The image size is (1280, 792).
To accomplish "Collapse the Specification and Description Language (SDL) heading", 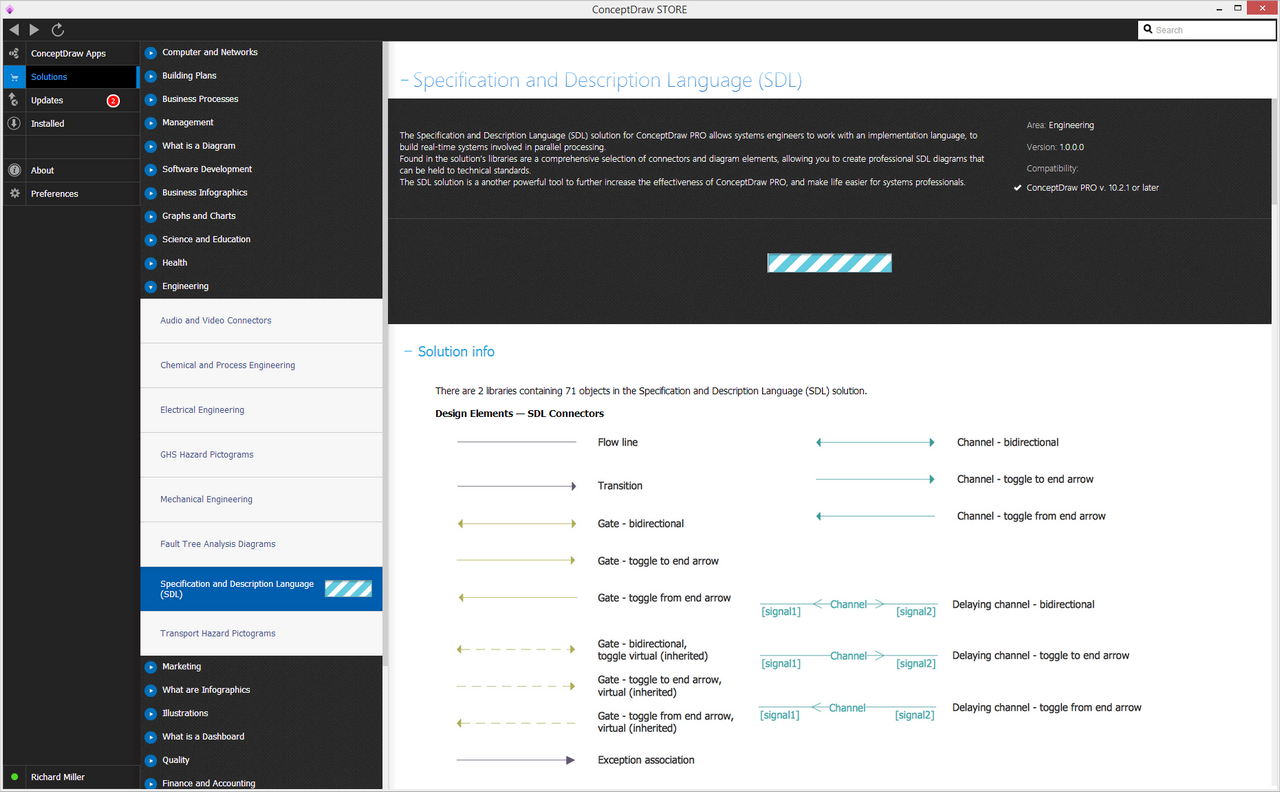I will [x=404, y=81].
